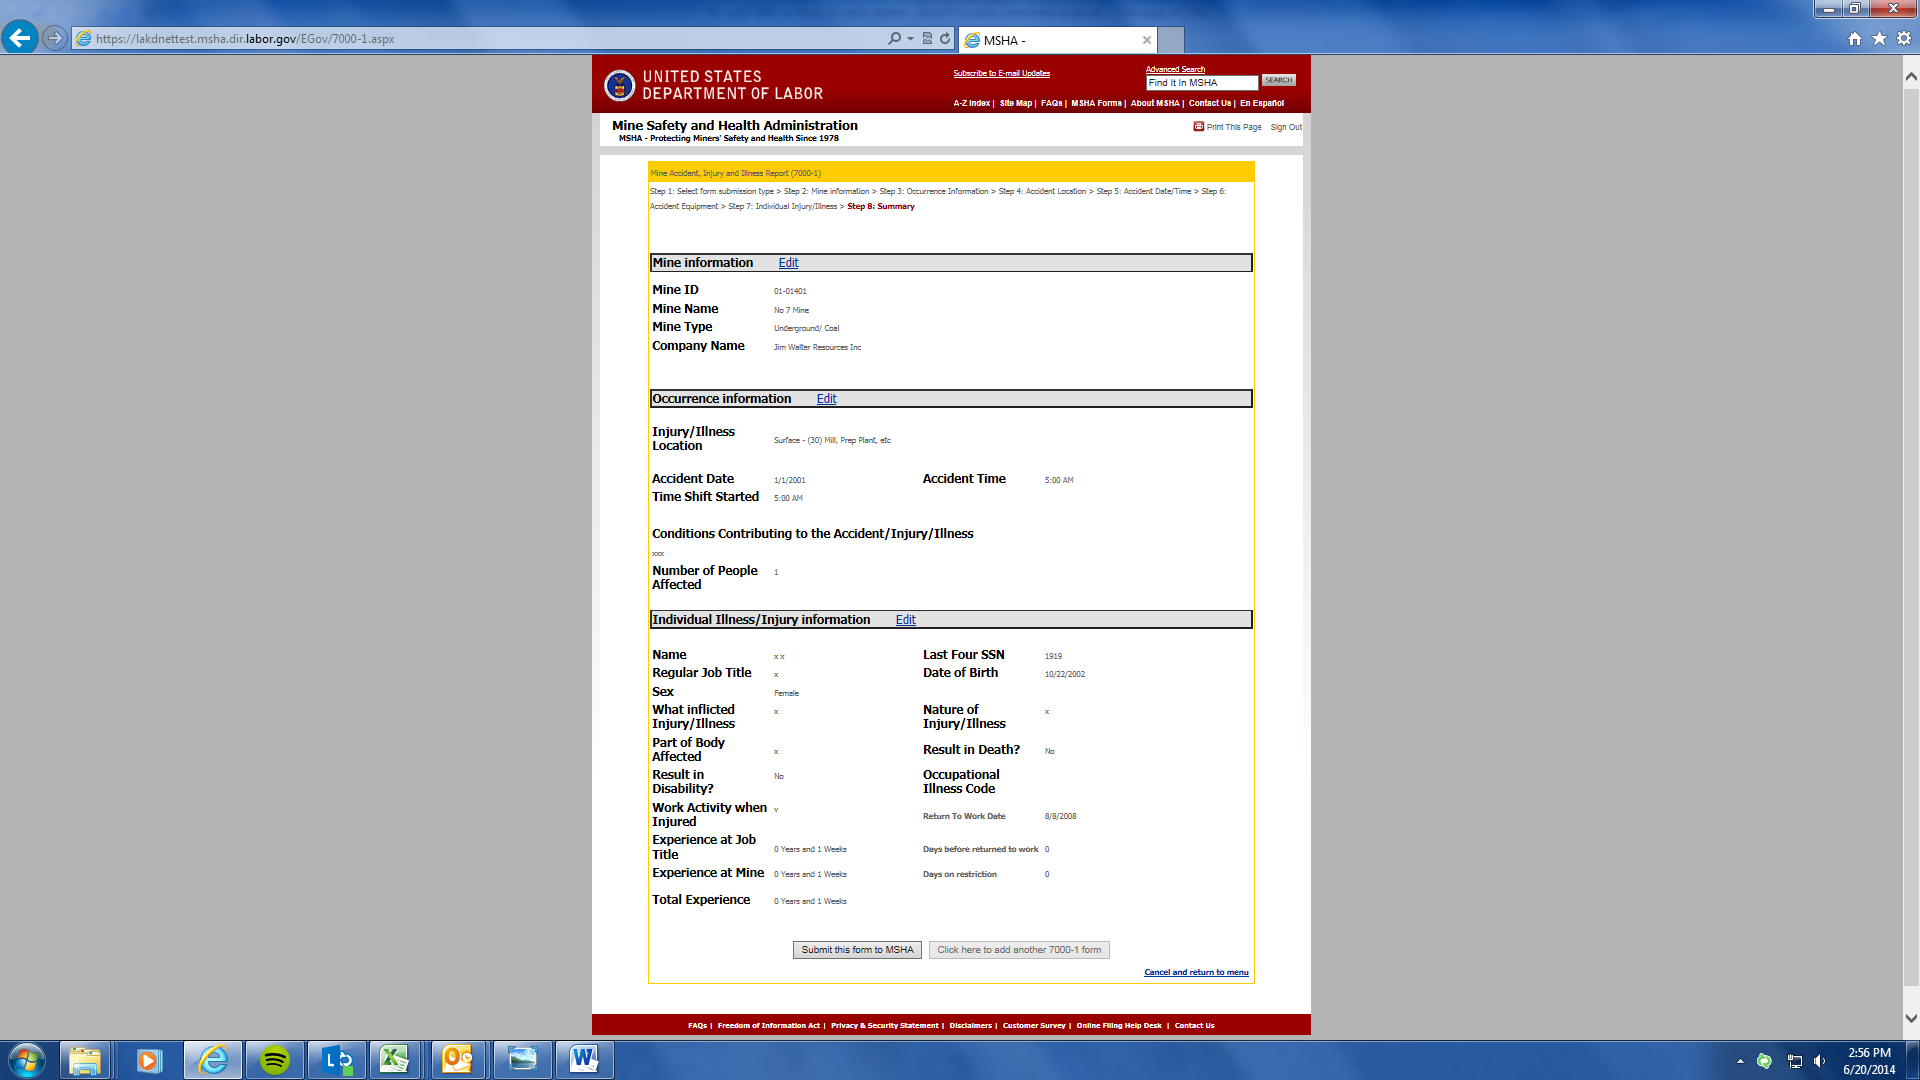Open the new blank tab button

click(1171, 40)
